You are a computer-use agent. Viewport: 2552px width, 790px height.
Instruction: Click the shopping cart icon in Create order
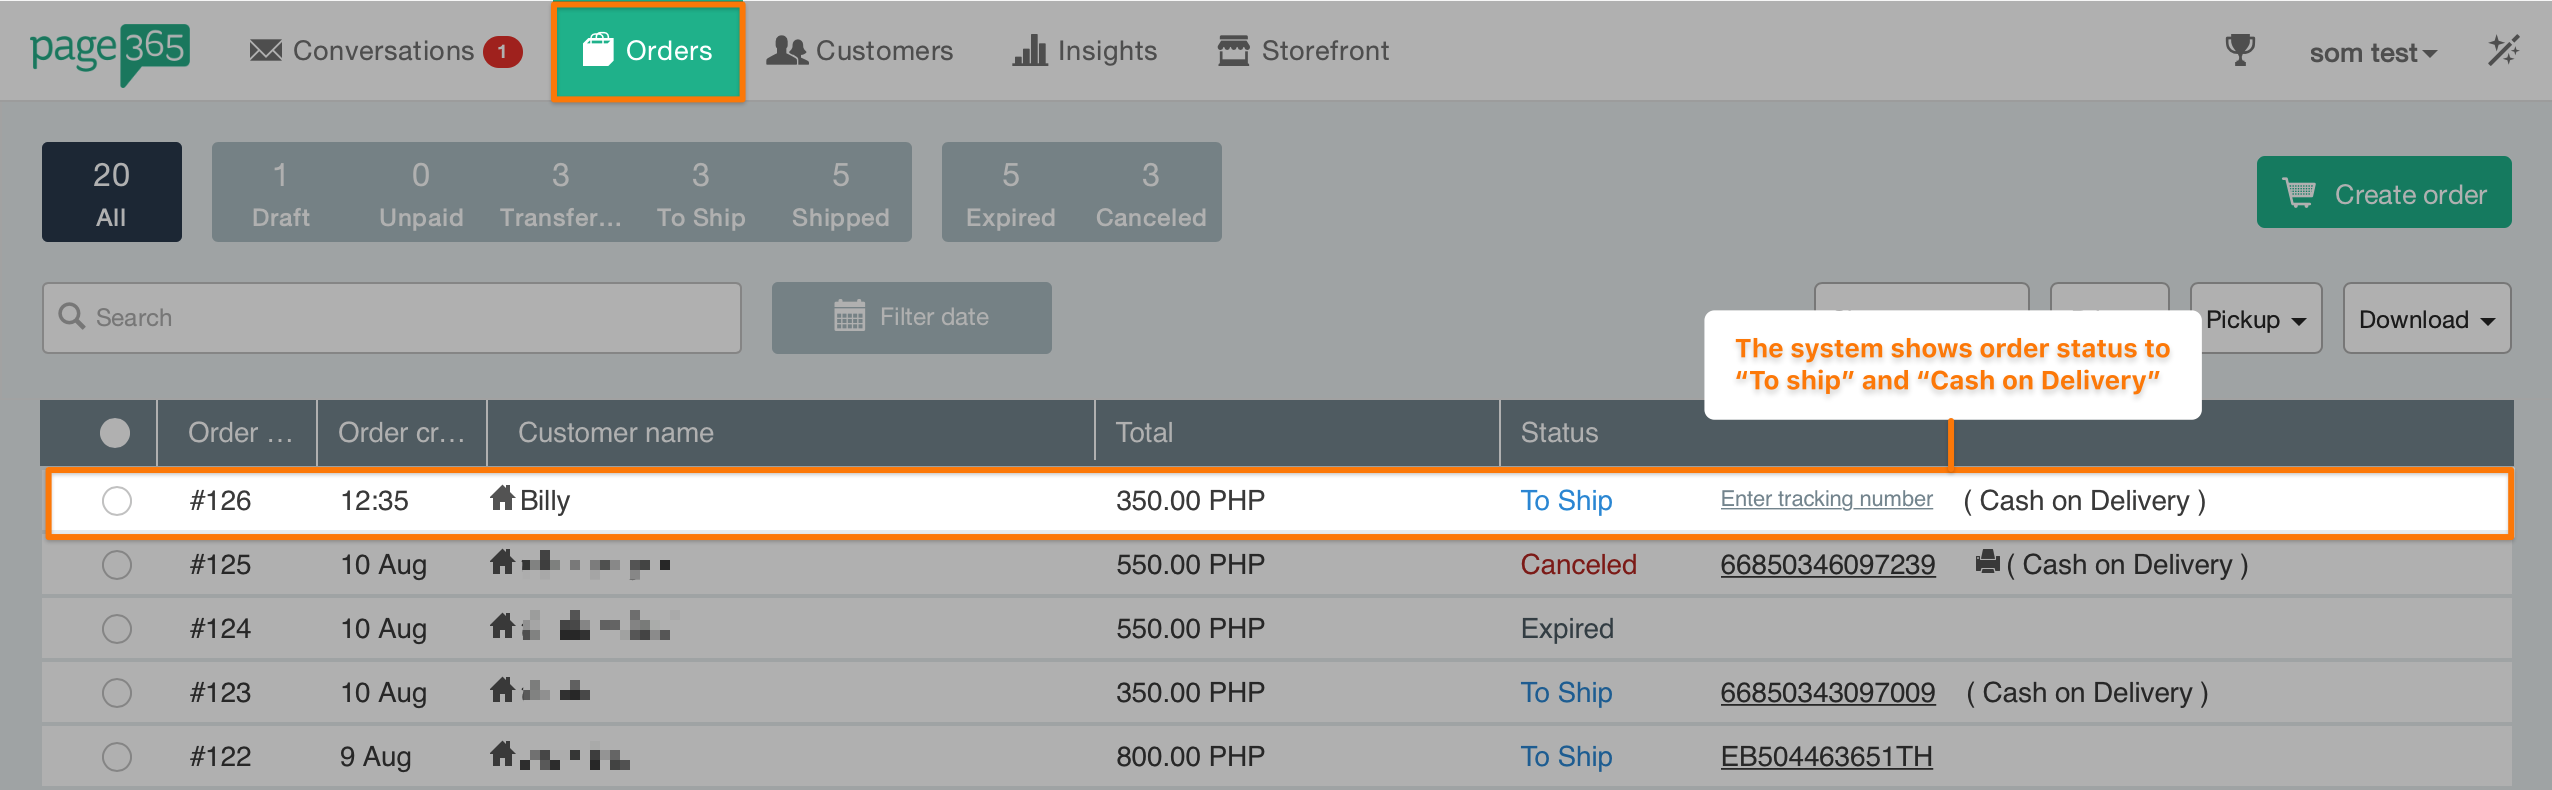(x=2299, y=193)
